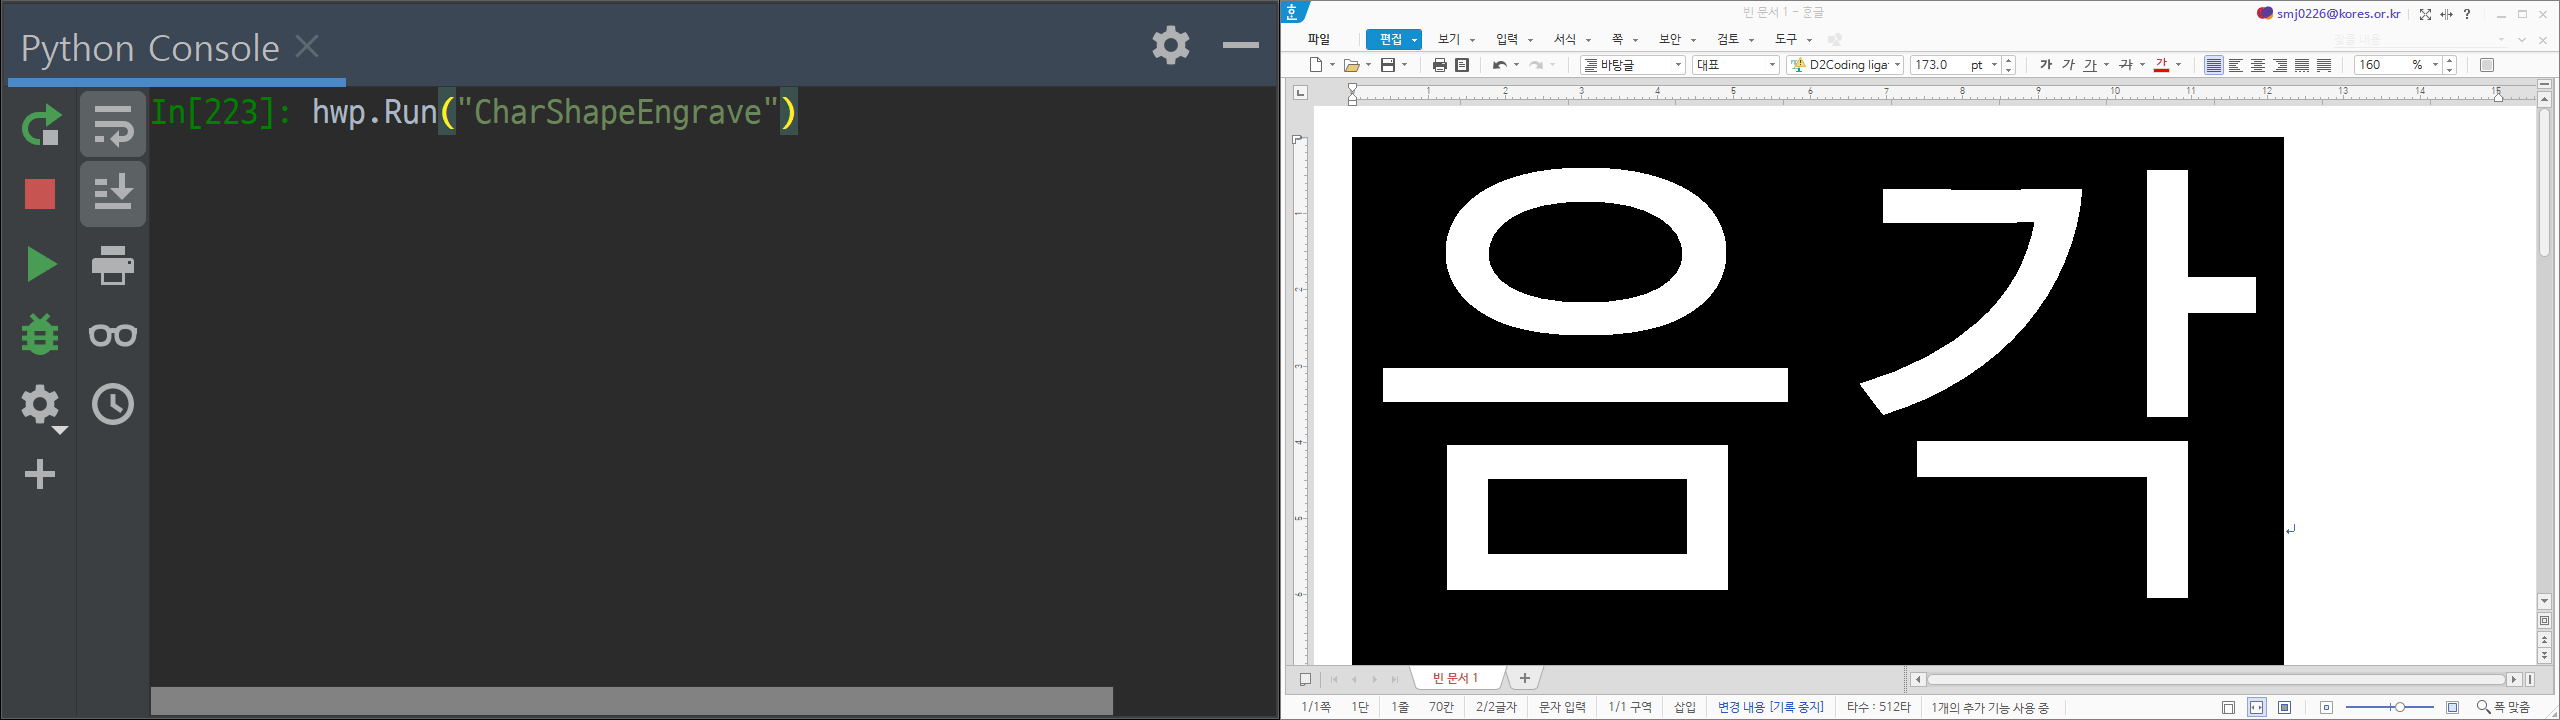Viewport: 2560px width, 720px height.
Task: Rerun the Python Console
Action: 41,125
